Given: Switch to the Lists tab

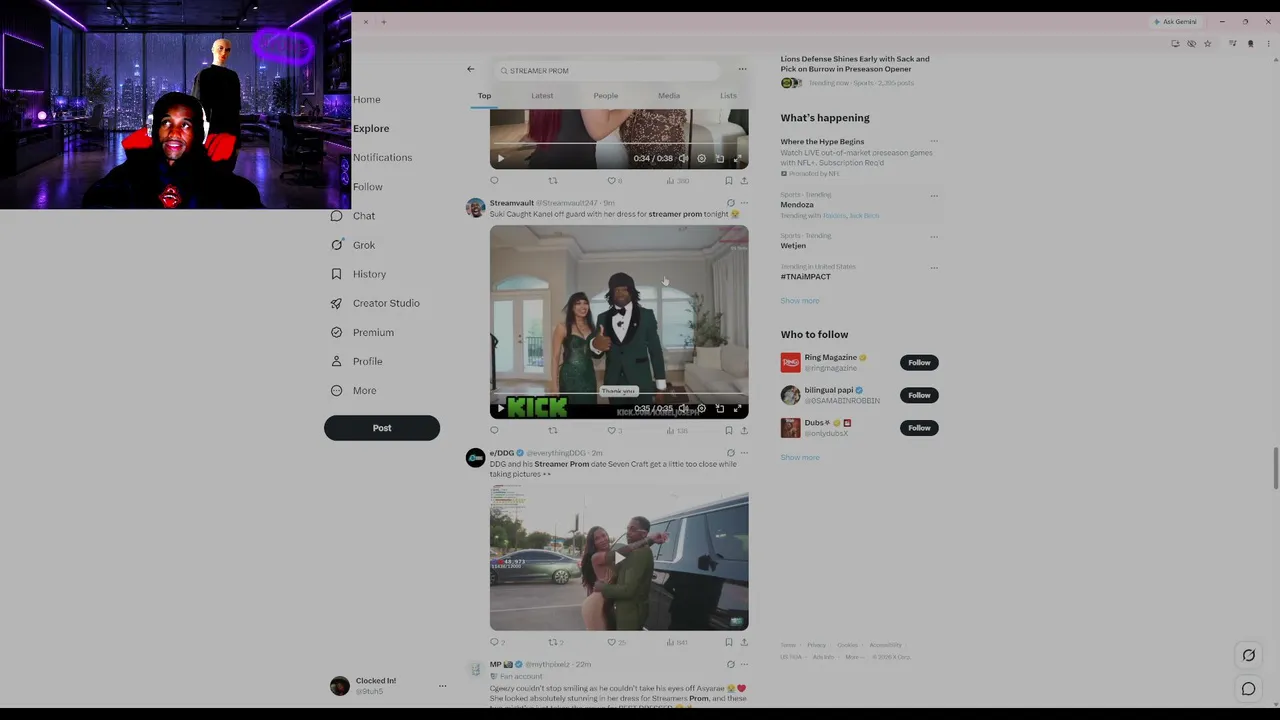Looking at the screenshot, I should (x=728, y=96).
